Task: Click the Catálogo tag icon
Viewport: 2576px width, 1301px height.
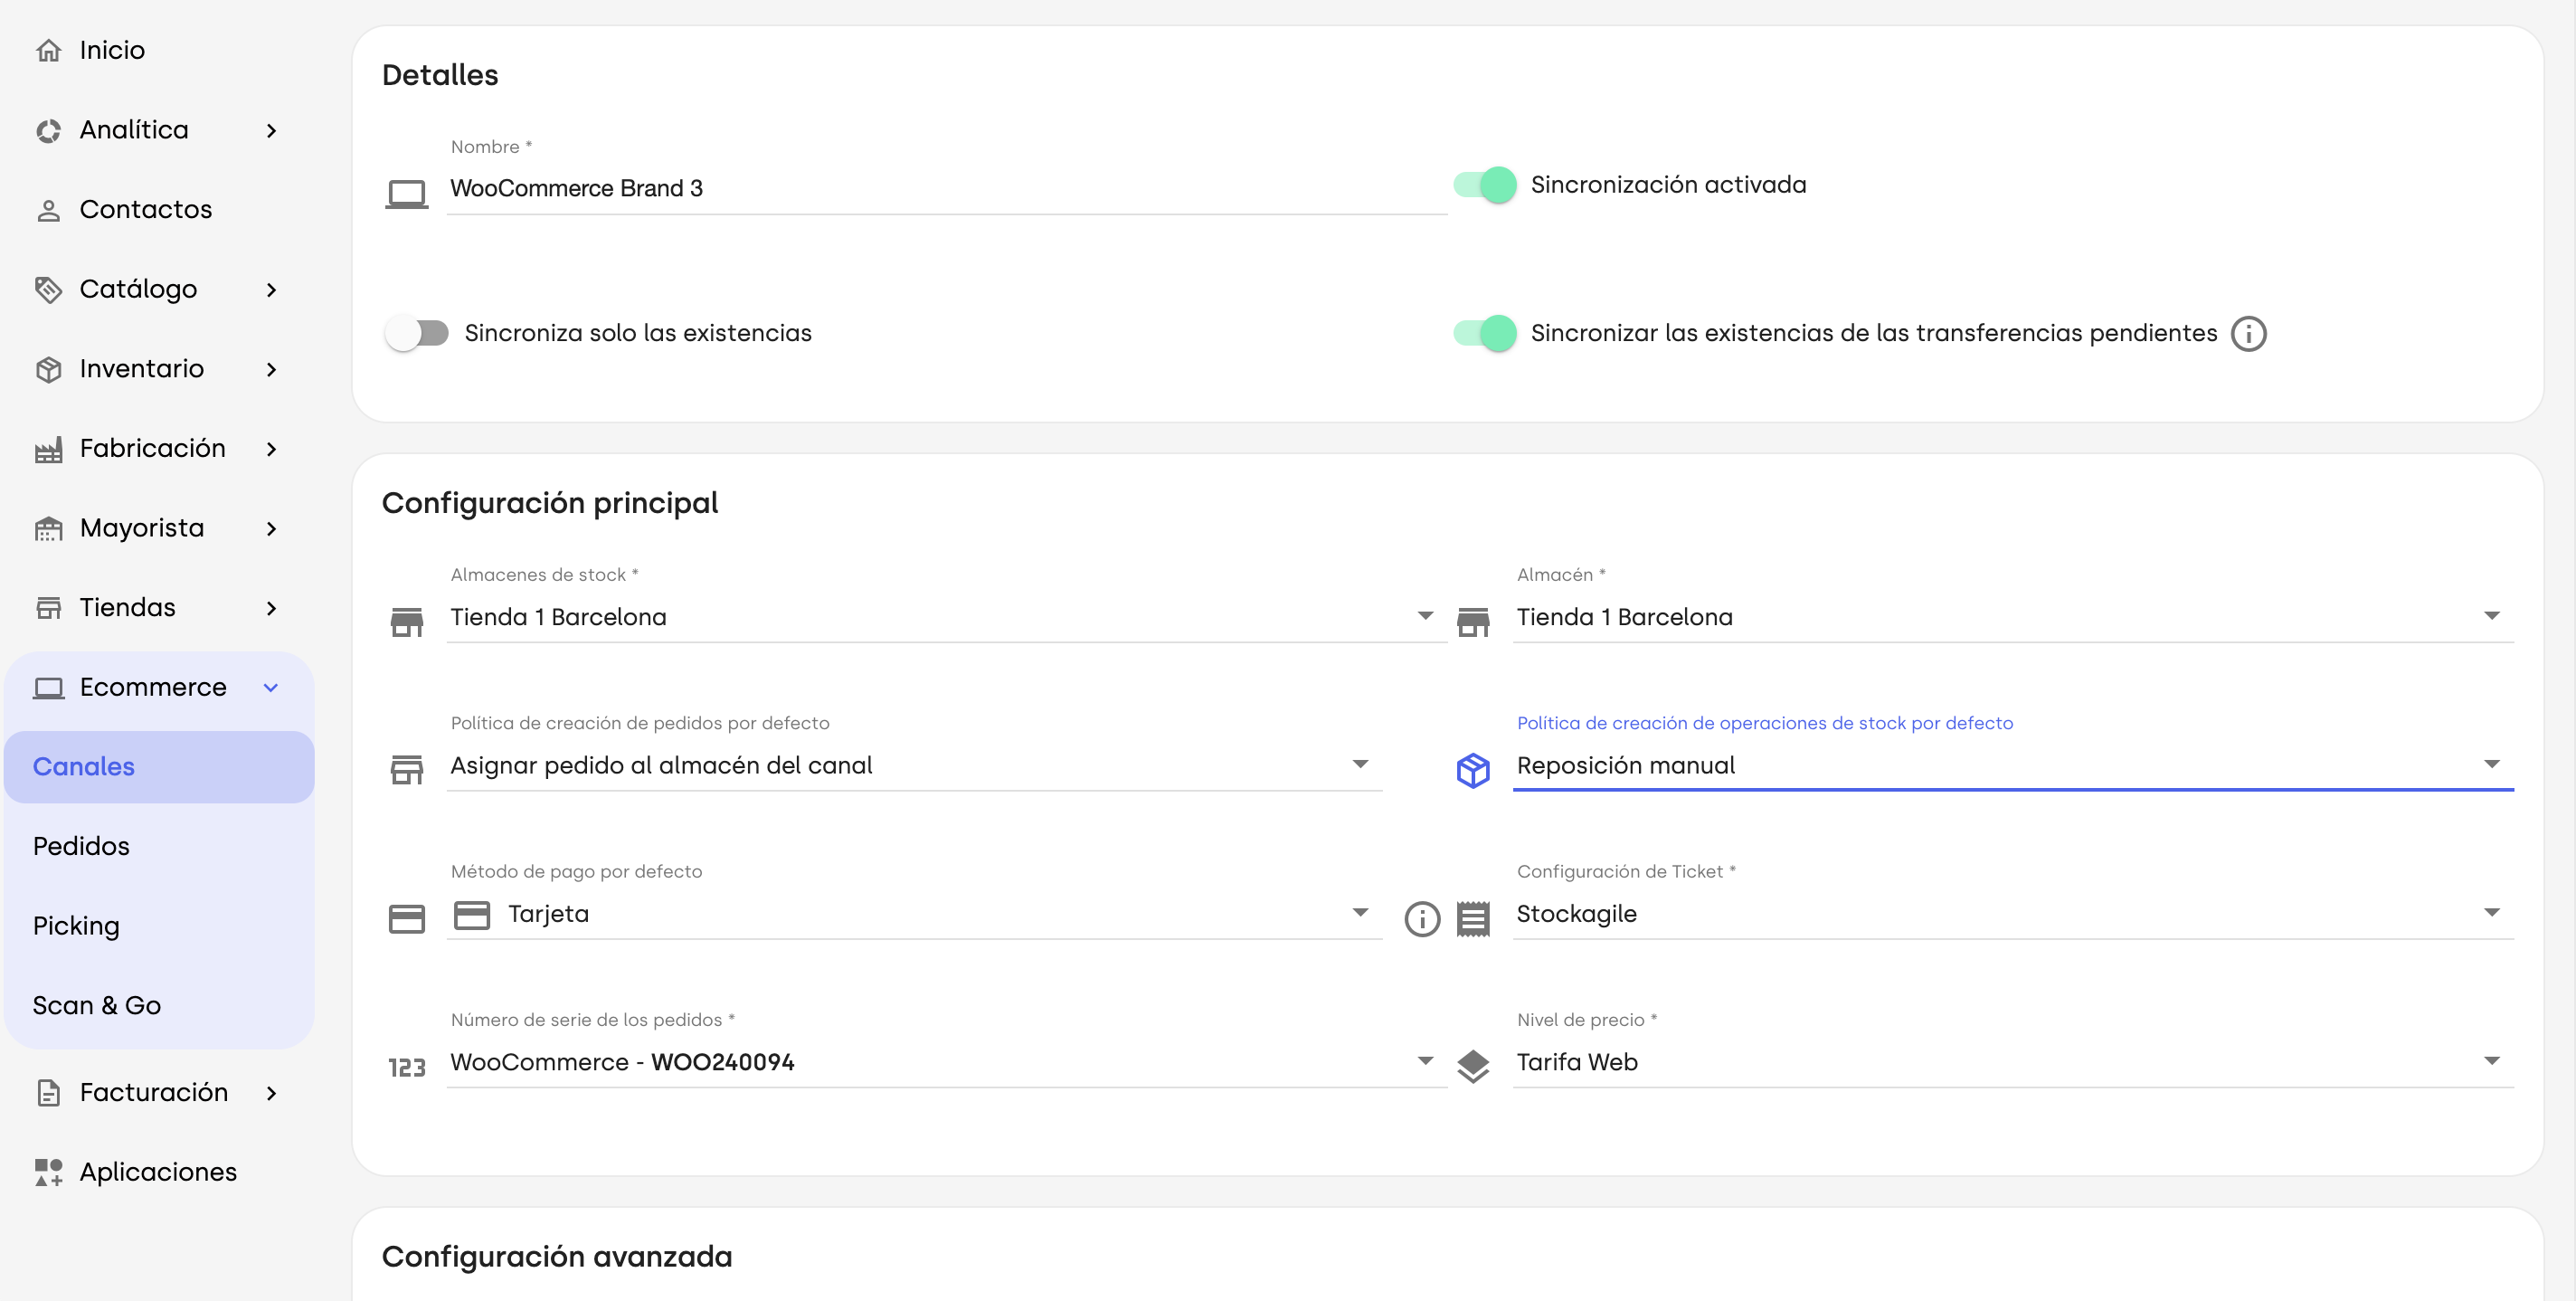Action: pos(48,290)
